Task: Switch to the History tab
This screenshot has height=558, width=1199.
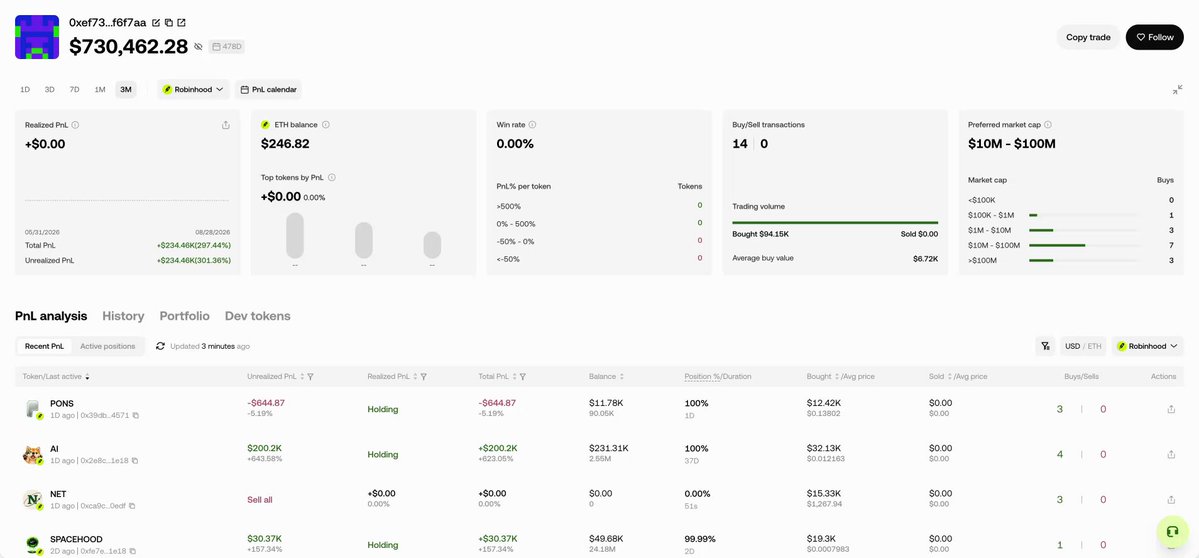Action: point(123,316)
